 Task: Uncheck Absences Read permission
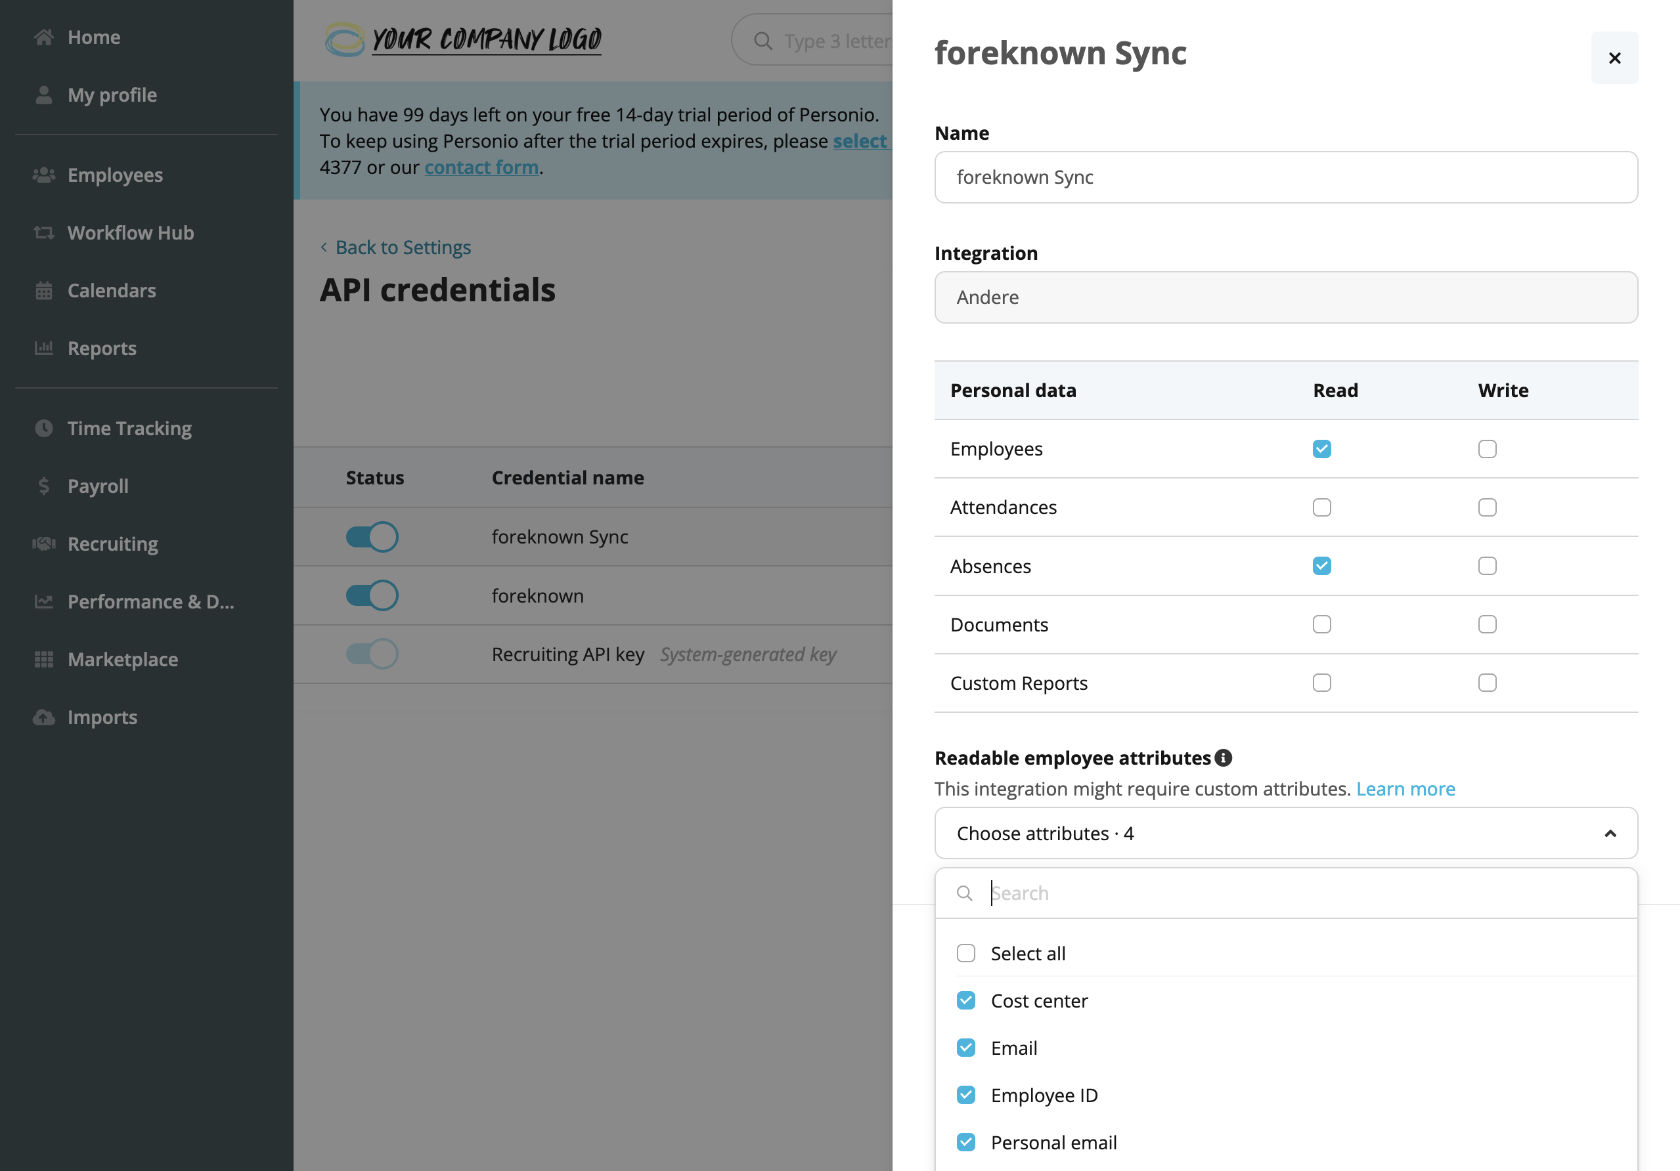point(1322,566)
